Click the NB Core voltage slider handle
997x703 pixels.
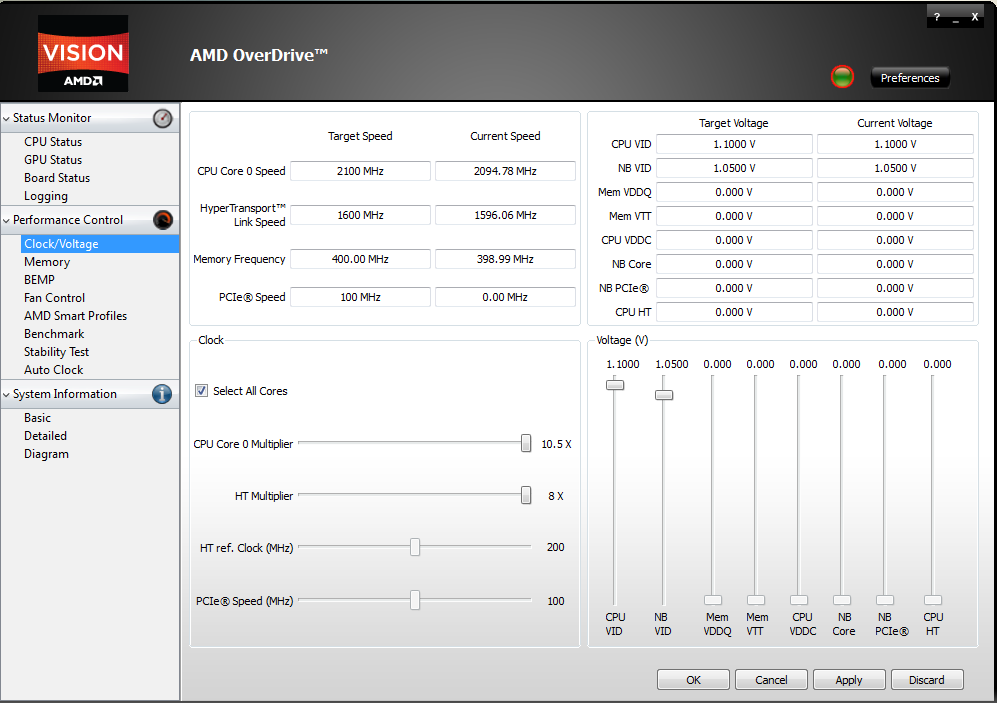[842, 600]
